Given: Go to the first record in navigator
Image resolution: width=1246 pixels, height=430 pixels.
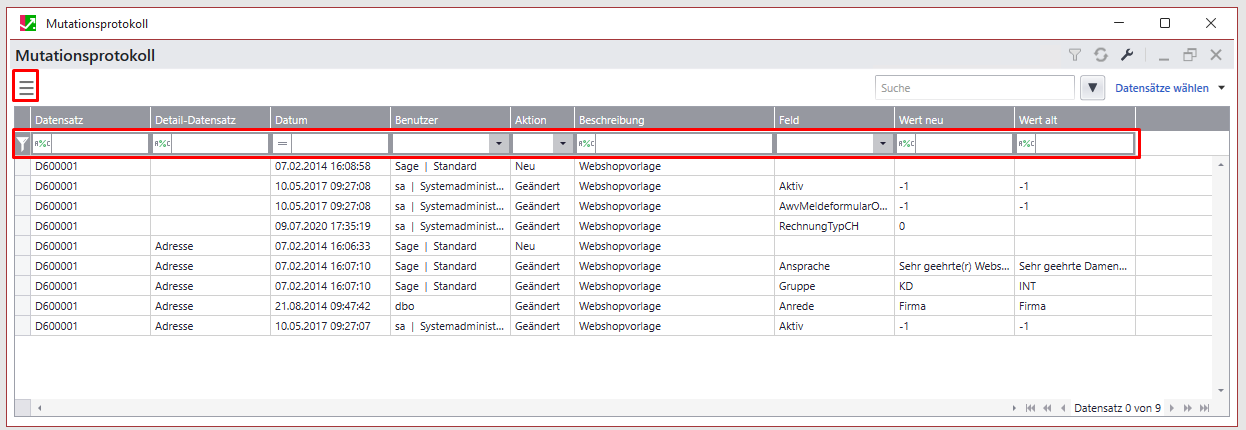Looking at the screenshot, I should 1029,408.
